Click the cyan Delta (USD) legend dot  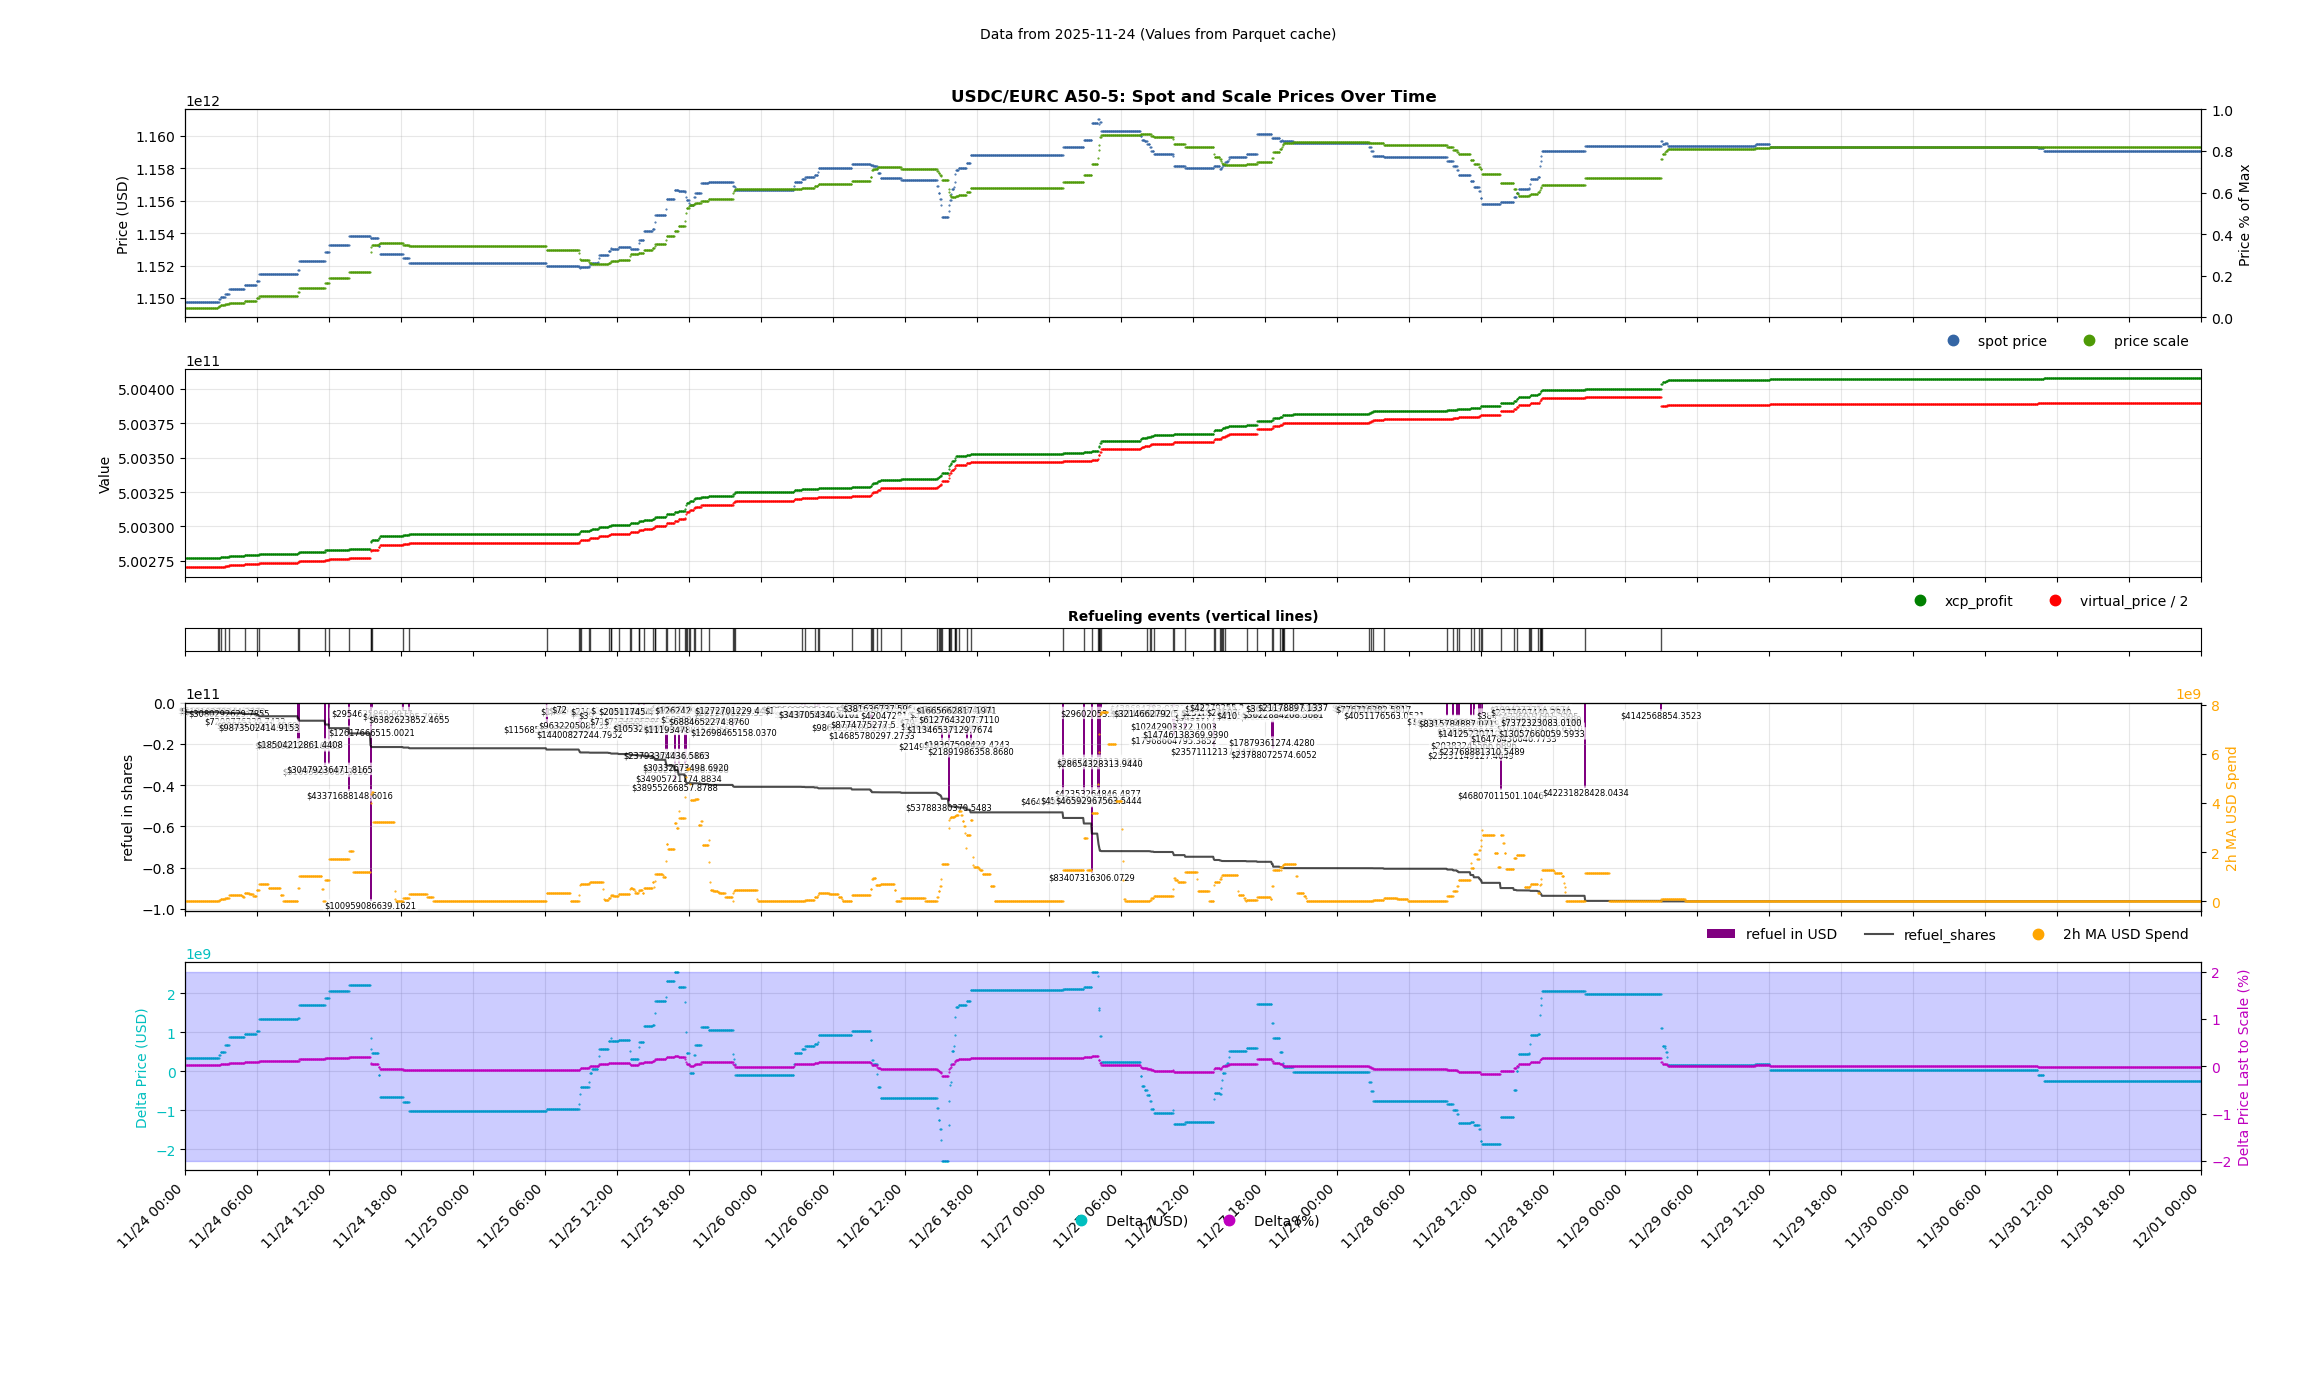click(x=1081, y=1221)
